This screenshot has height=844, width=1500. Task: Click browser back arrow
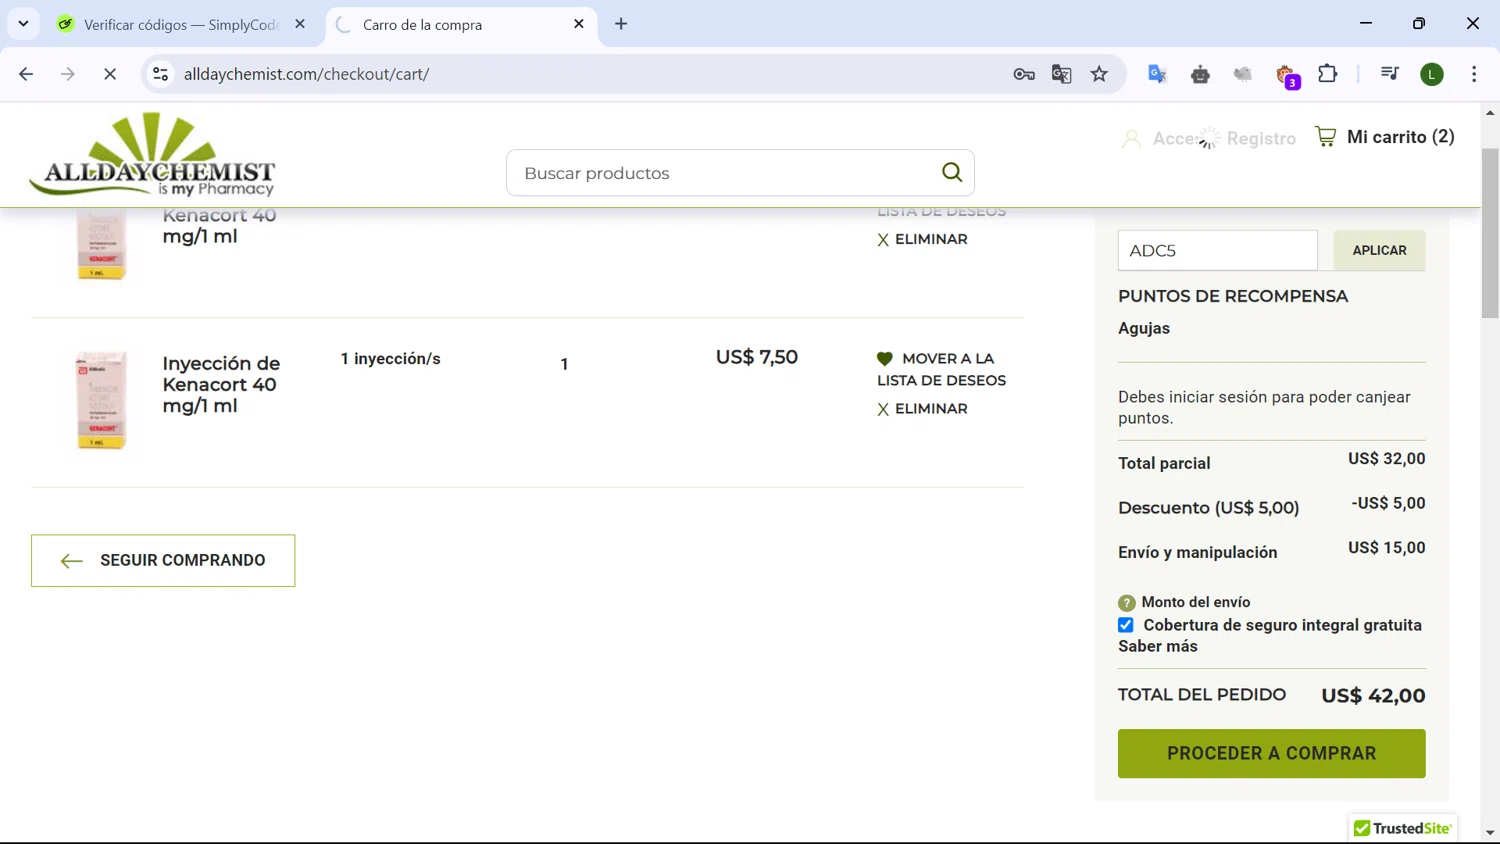coord(26,74)
